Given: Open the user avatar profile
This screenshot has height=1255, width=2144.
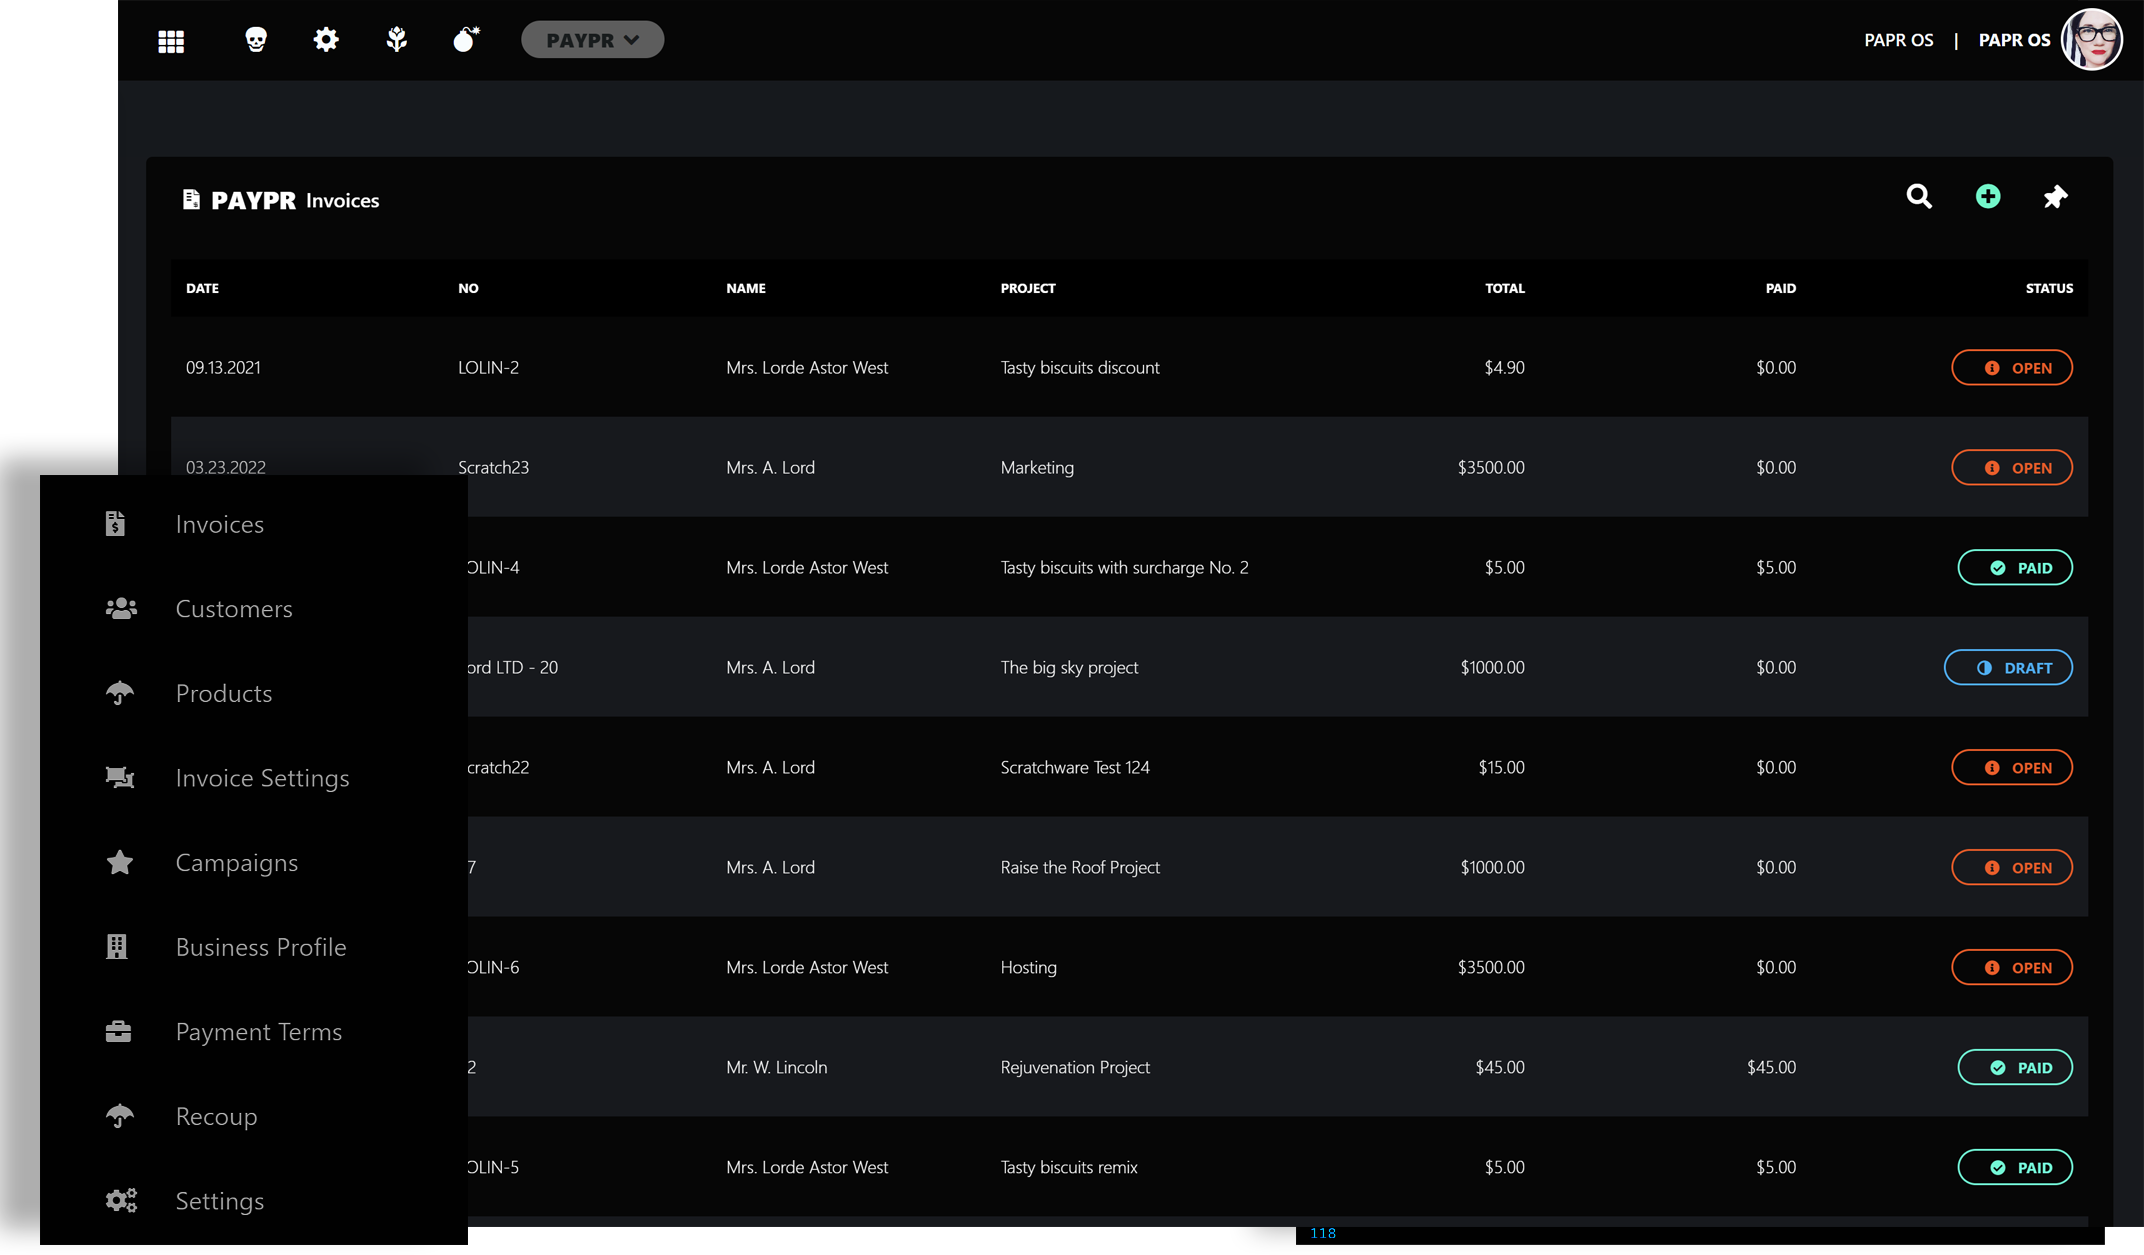Looking at the screenshot, I should click(2091, 40).
